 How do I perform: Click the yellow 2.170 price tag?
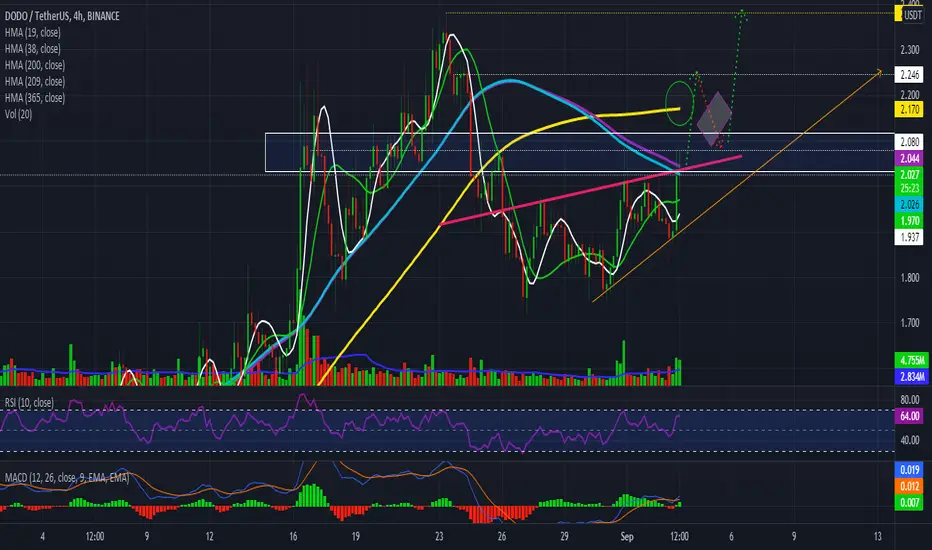pos(909,109)
